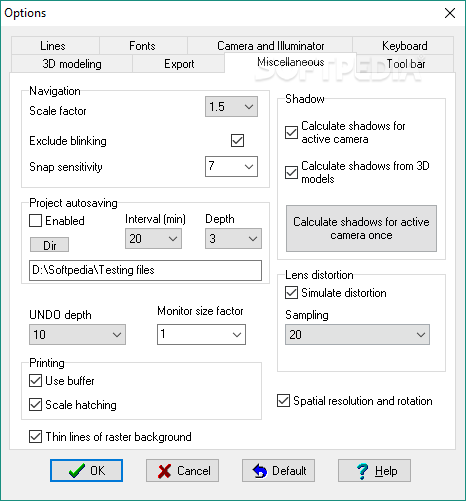Toggle Use buffer for printing

[35, 381]
